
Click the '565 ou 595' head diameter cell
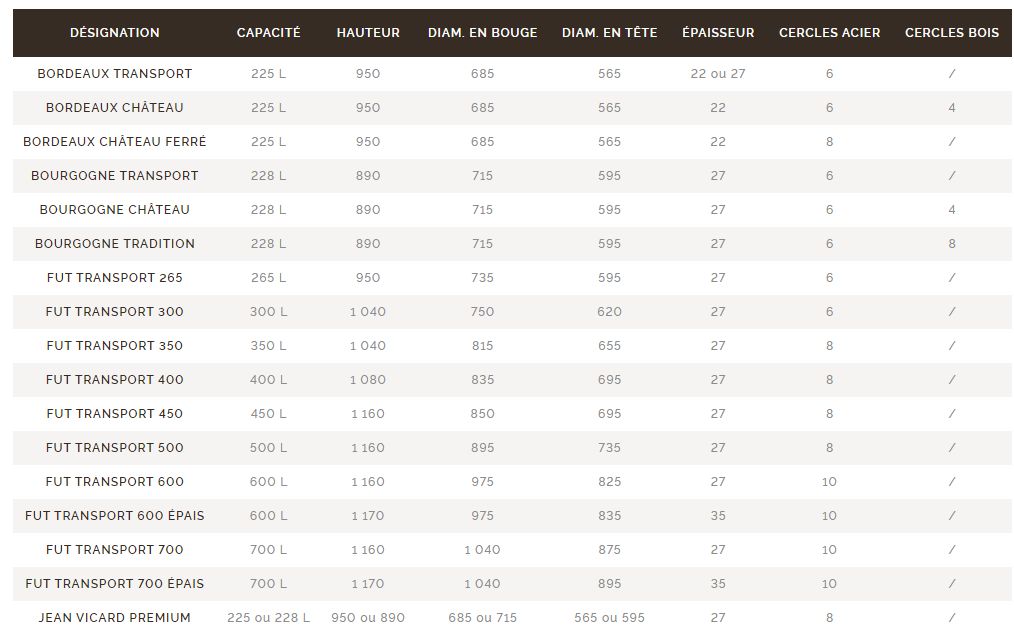point(609,618)
